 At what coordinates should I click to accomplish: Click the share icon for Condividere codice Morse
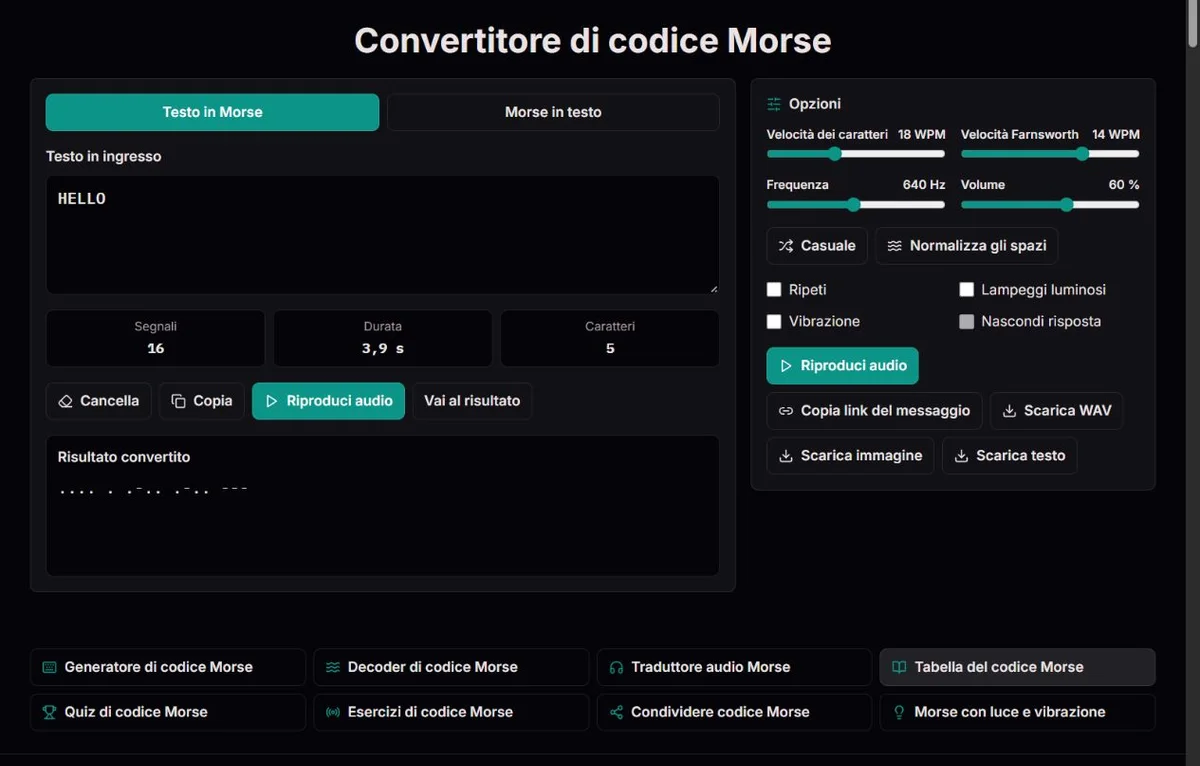point(616,712)
